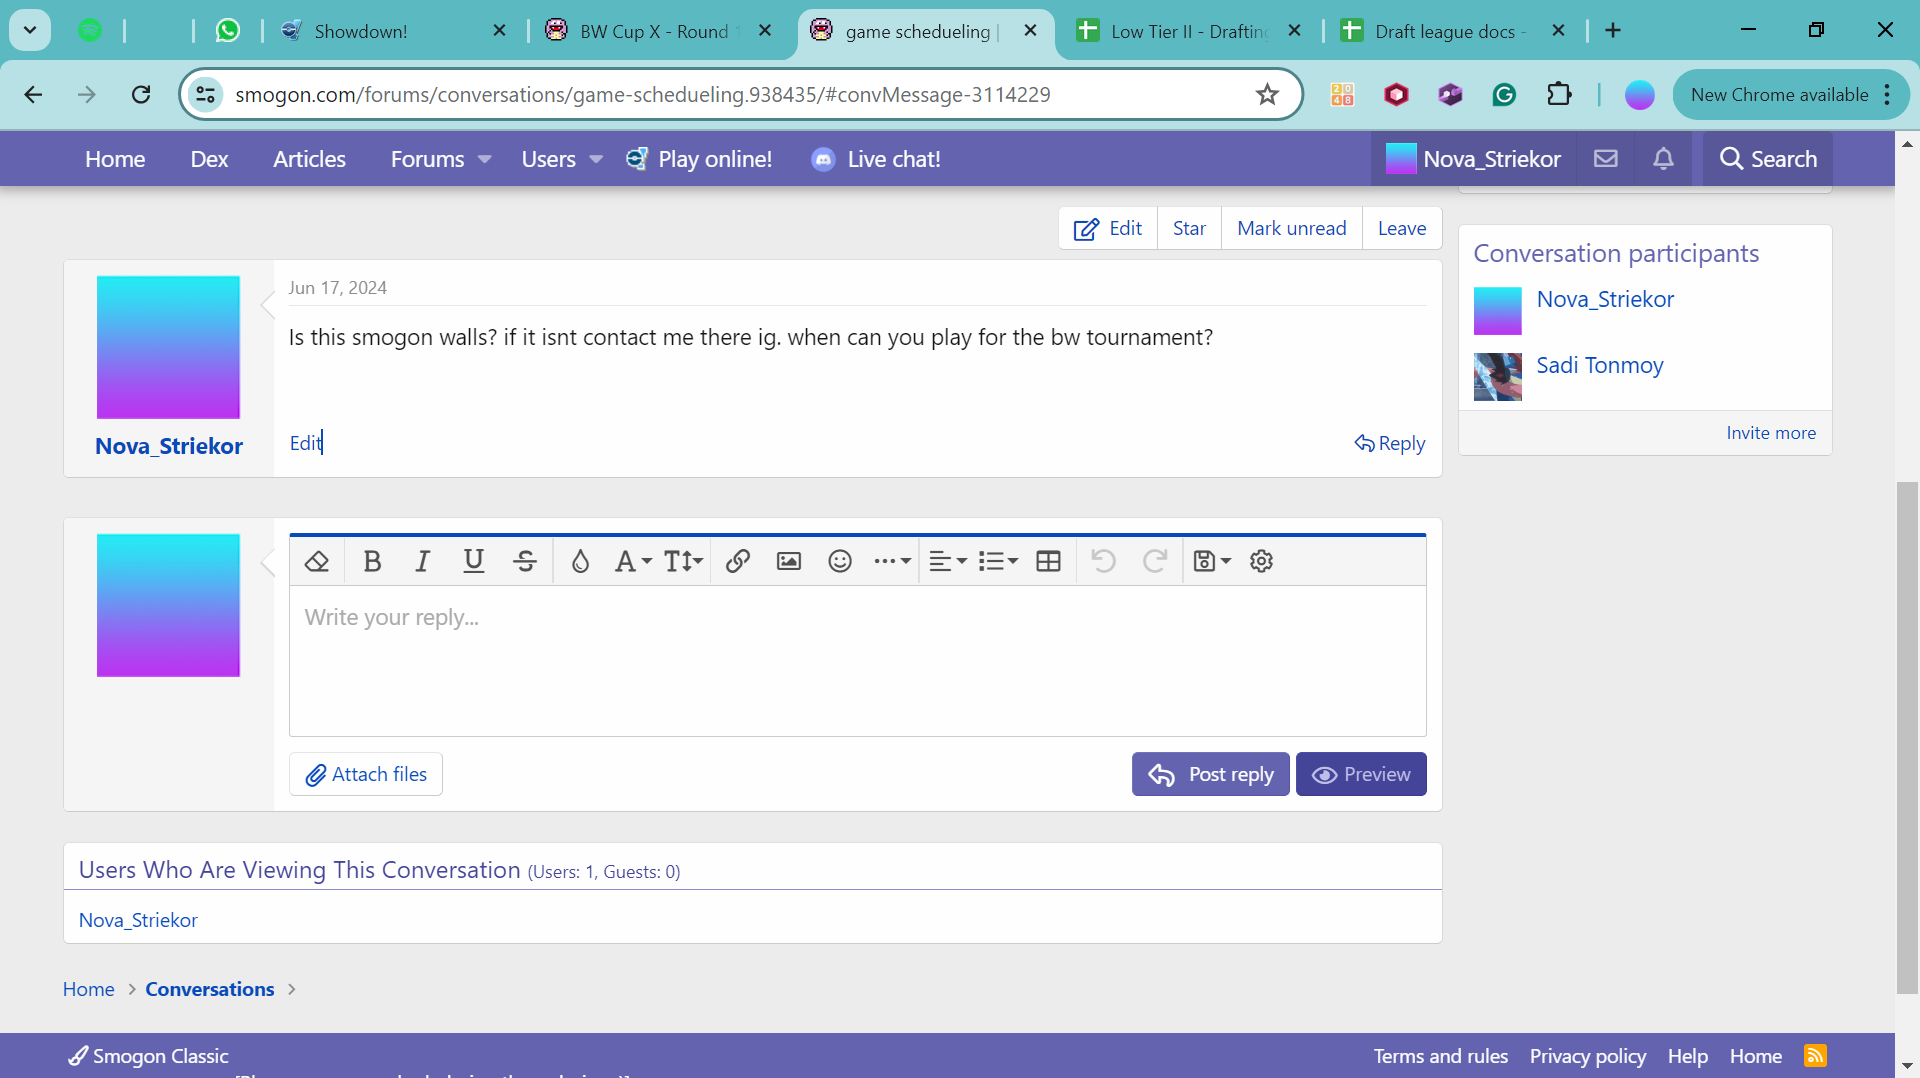This screenshot has width=1920, height=1078.
Task: Insert a table in the editor
Action: (1048, 561)
